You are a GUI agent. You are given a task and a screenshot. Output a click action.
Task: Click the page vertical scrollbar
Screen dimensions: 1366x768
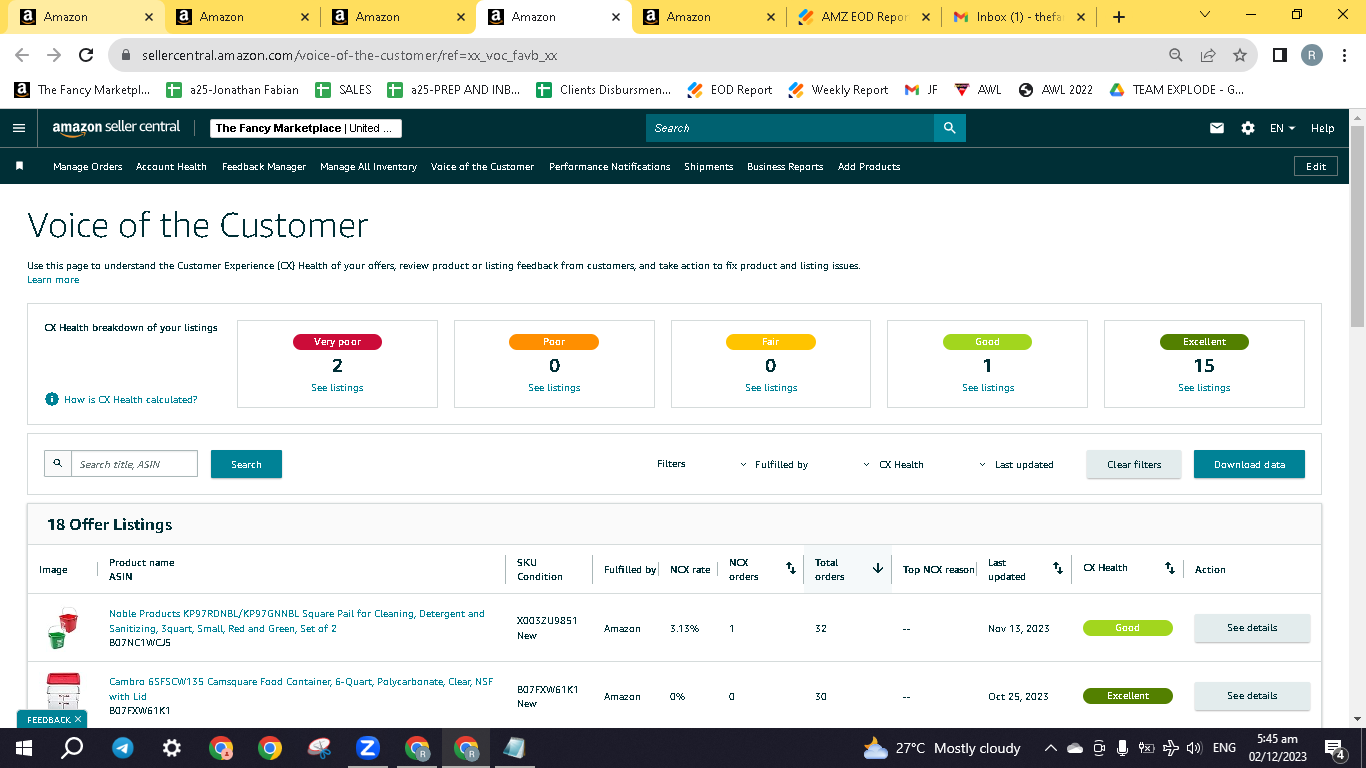1357,228
